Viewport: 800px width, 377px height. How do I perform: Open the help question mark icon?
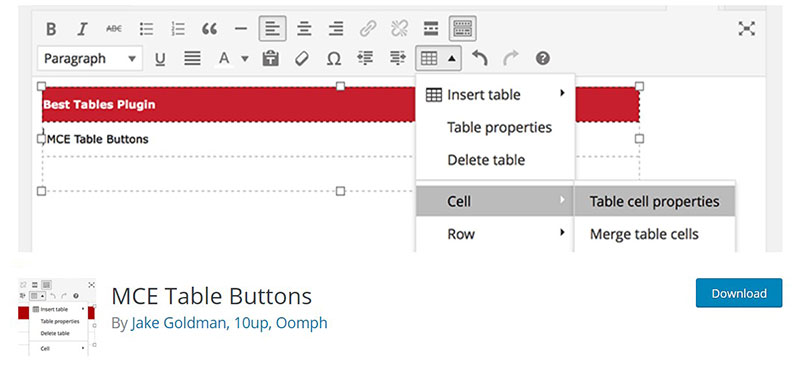coord(542,58)
